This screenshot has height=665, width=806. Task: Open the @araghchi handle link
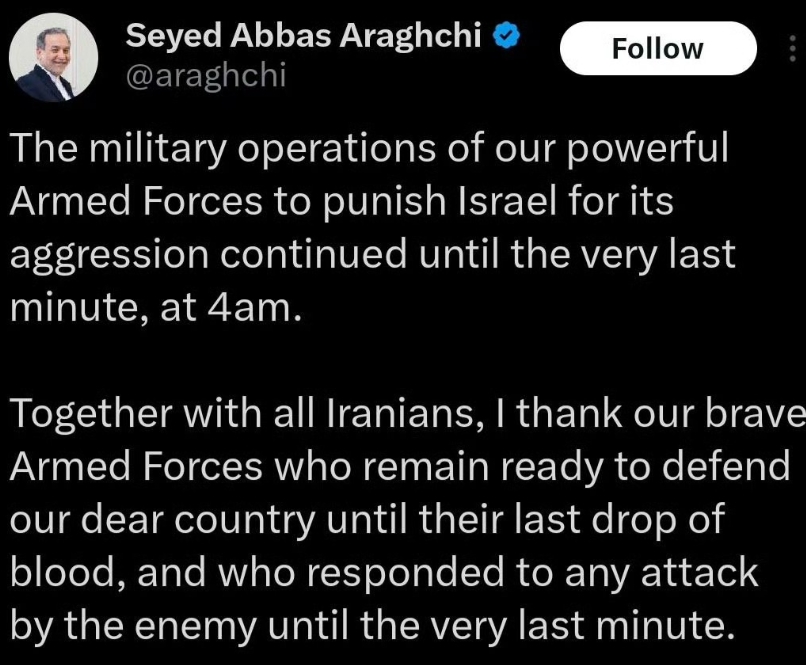click(x=206, y=76)
